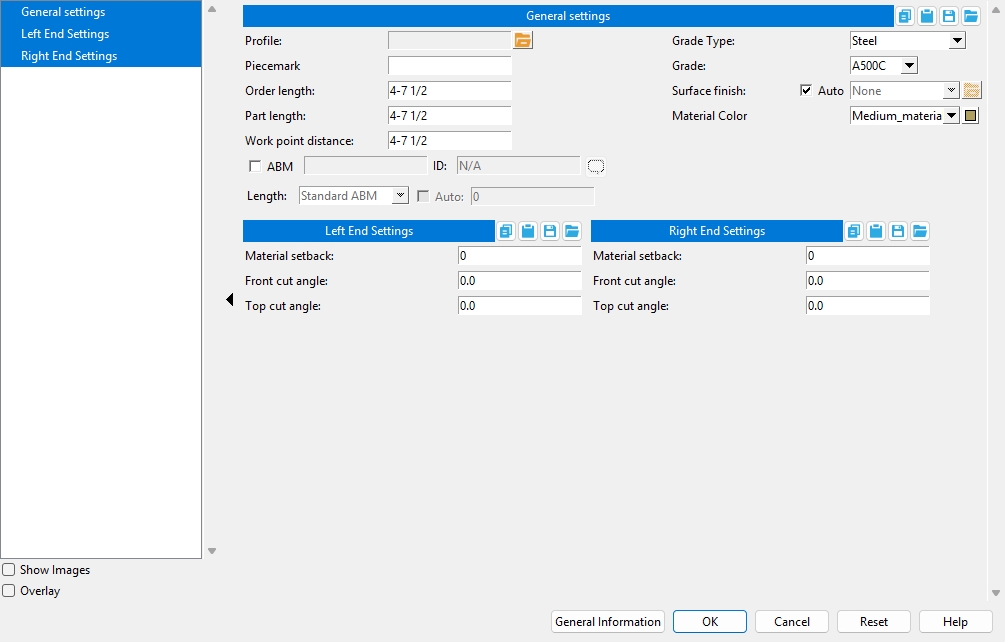Click the General Information button

pos(608,622)
